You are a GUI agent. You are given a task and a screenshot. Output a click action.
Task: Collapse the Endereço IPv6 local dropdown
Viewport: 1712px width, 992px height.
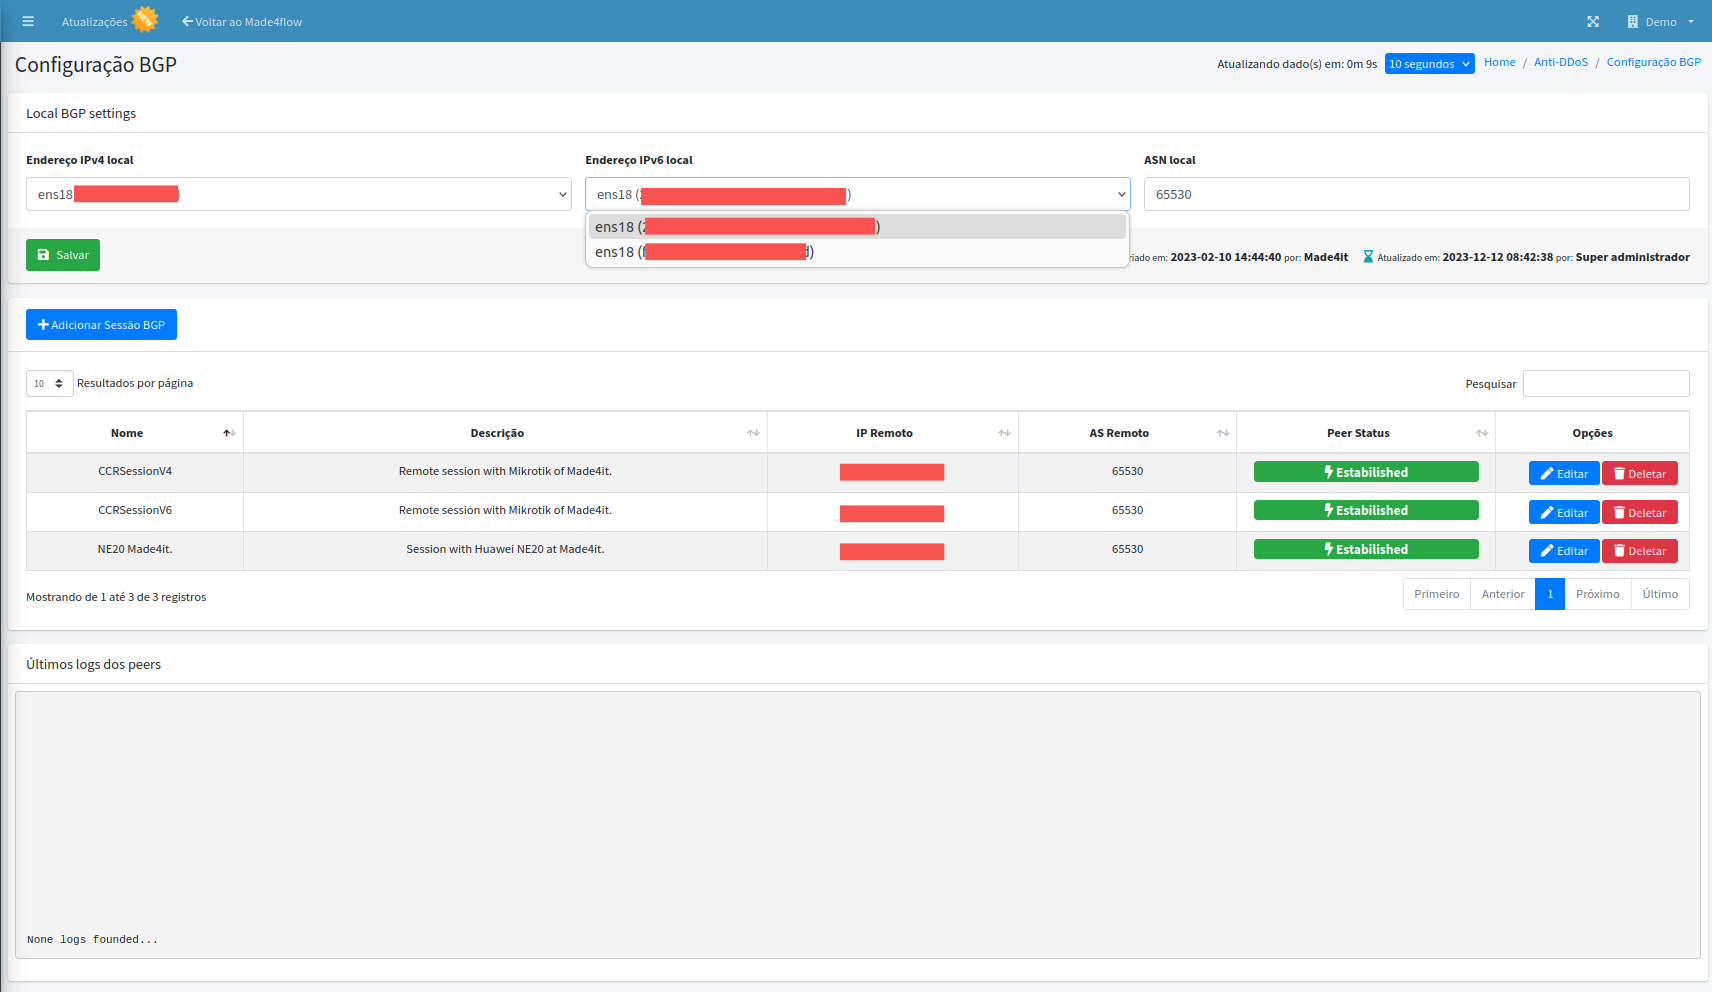[858, 194]
